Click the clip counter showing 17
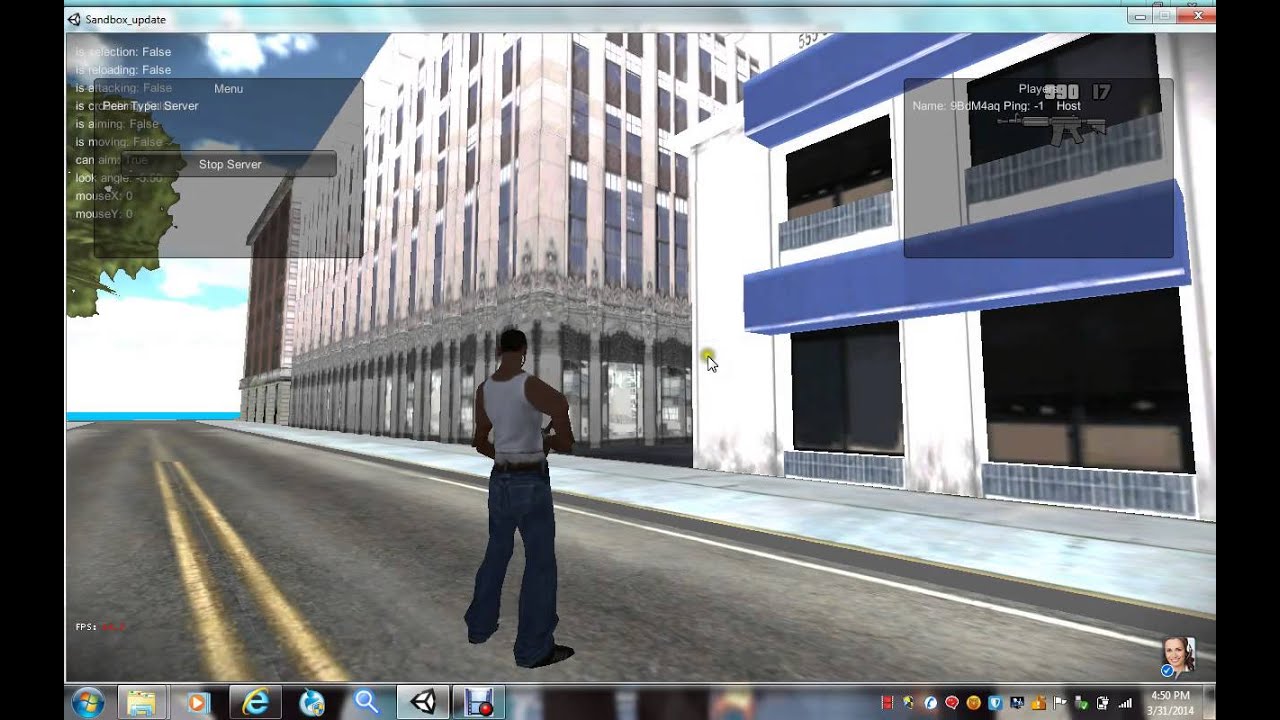 click(x=1101, y=92)
